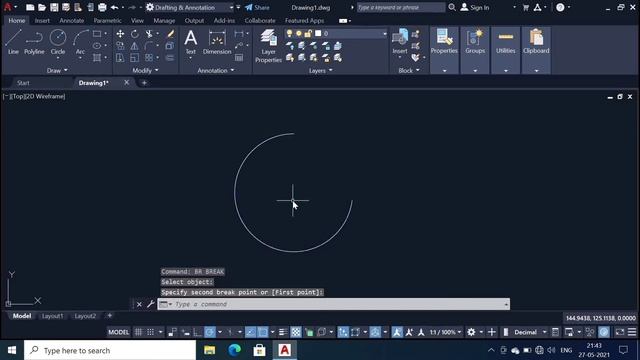Image resolution: width=640 pixels, height=360 pixels.
Task: Open the Utilities panel button
Action: [x=505, y=50]
